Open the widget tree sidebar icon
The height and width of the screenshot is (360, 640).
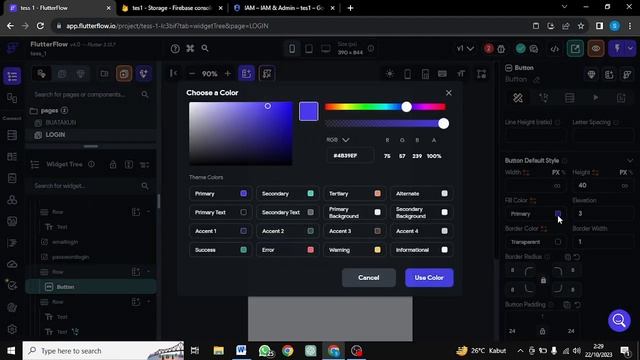coord(12,76)
